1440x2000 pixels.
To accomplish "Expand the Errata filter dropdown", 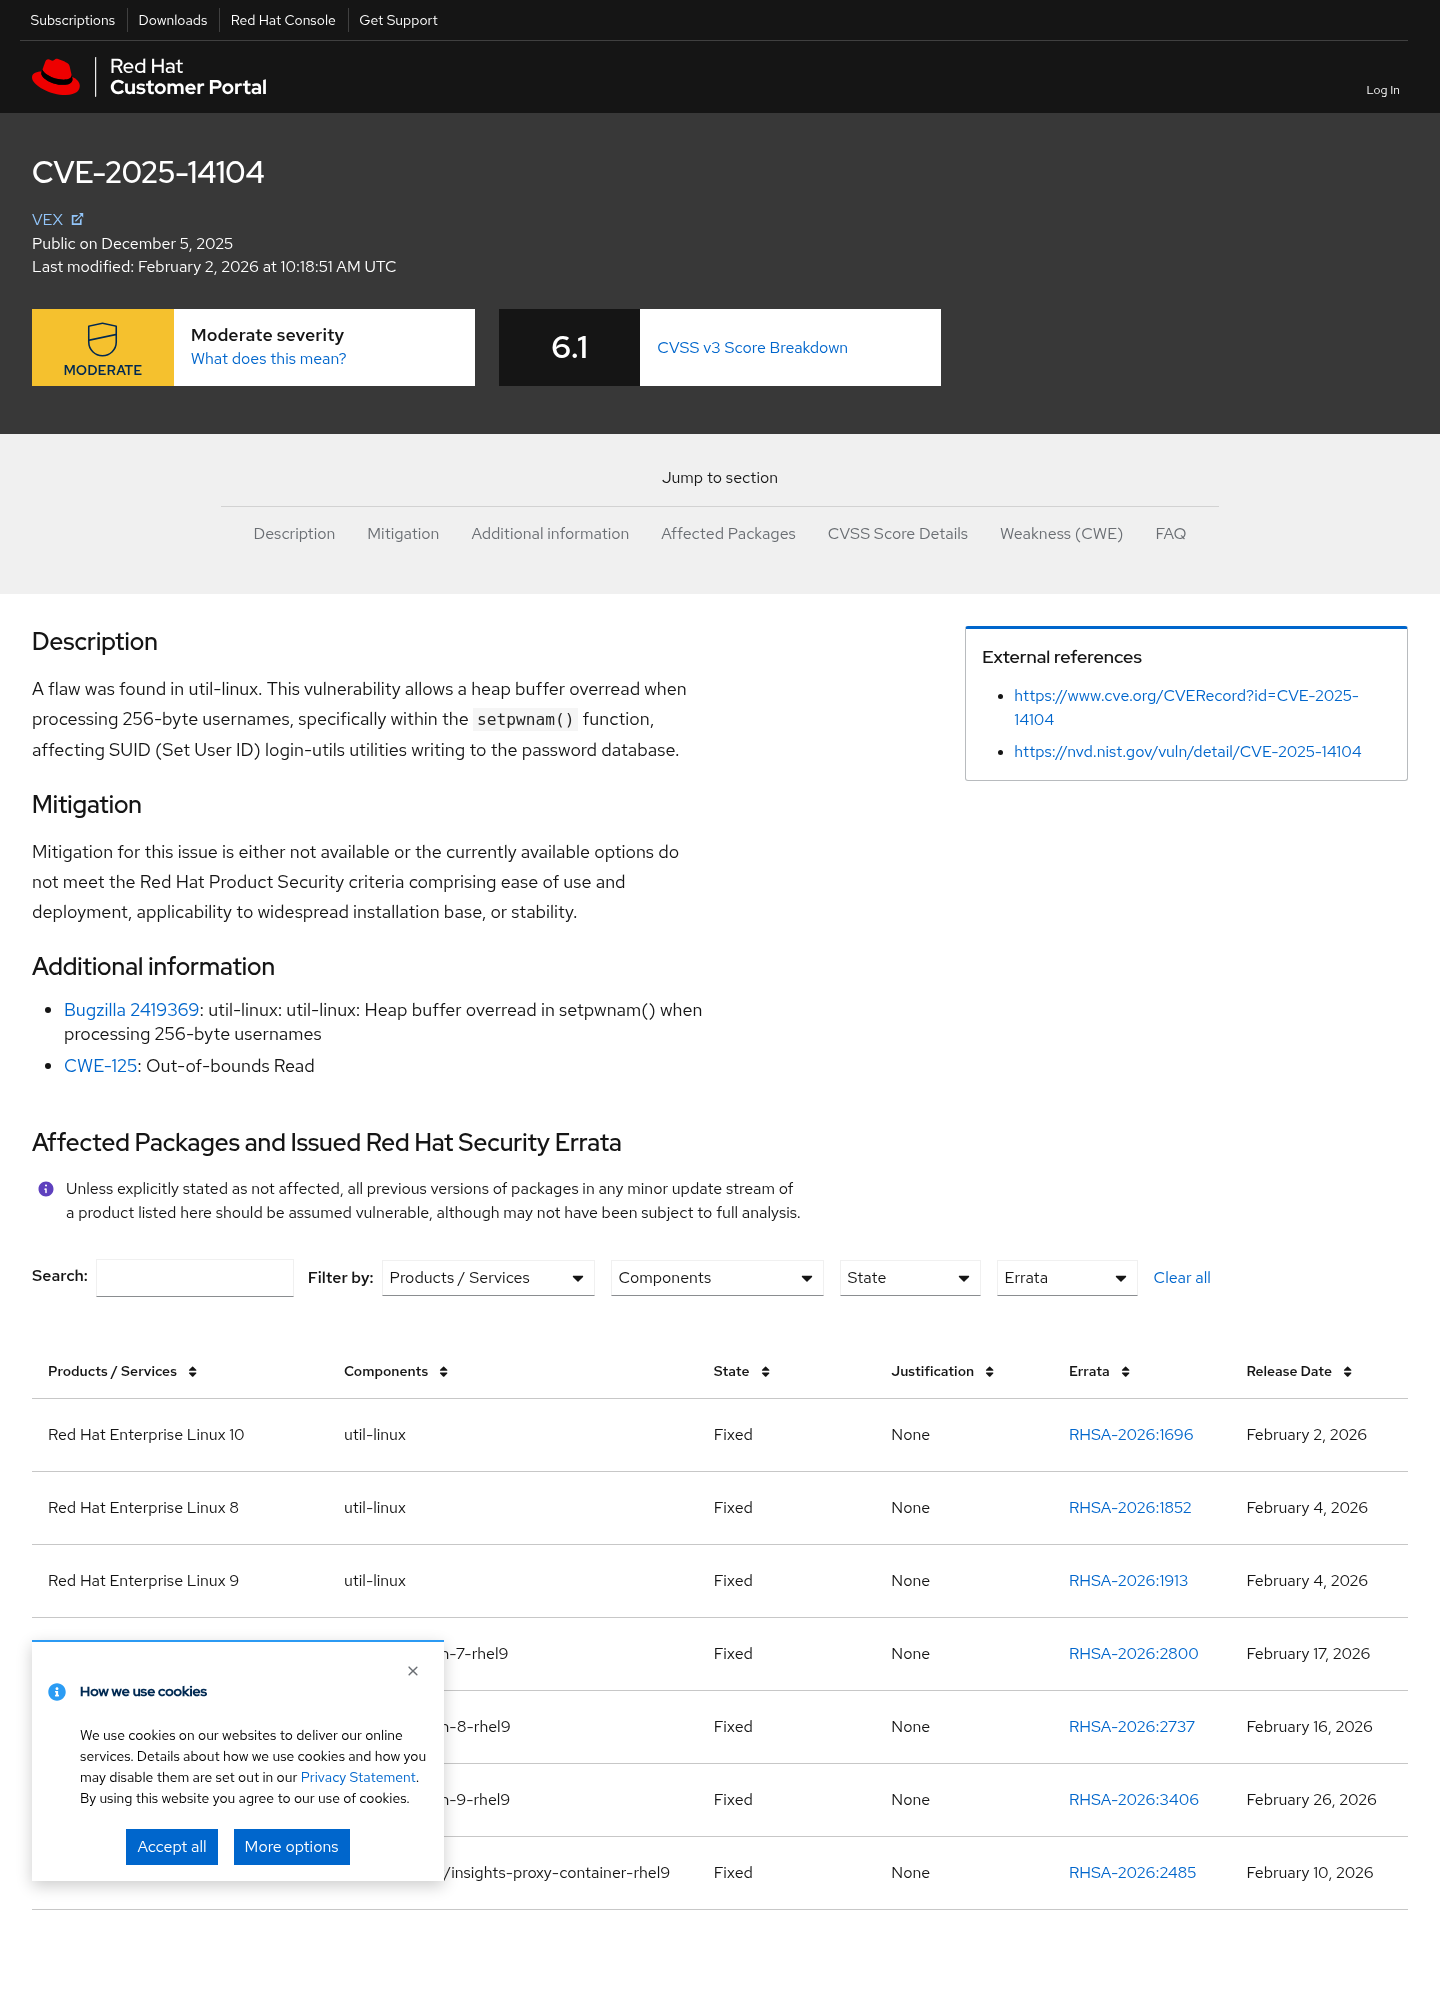I will click(1067, 1278).
